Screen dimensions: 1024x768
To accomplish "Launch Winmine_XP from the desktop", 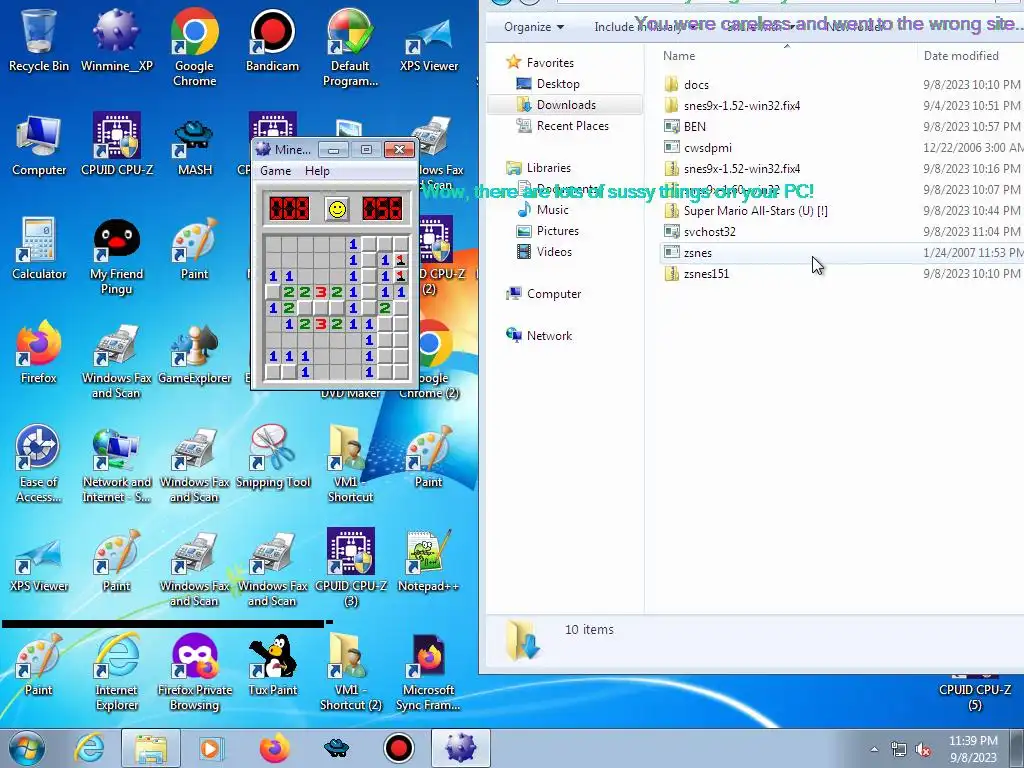I will [x=116, y=39].
